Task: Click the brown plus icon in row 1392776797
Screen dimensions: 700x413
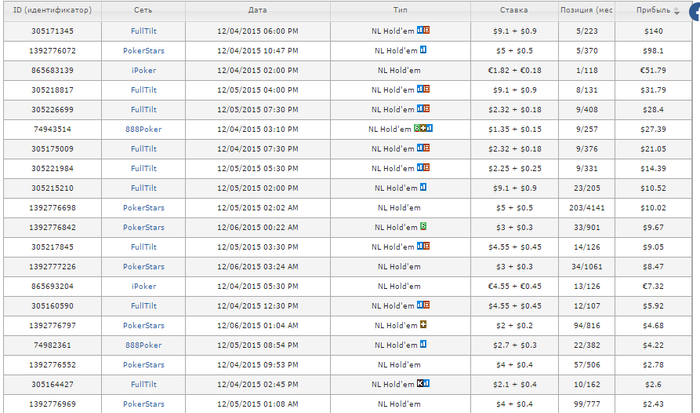Action: click(423, 324)
